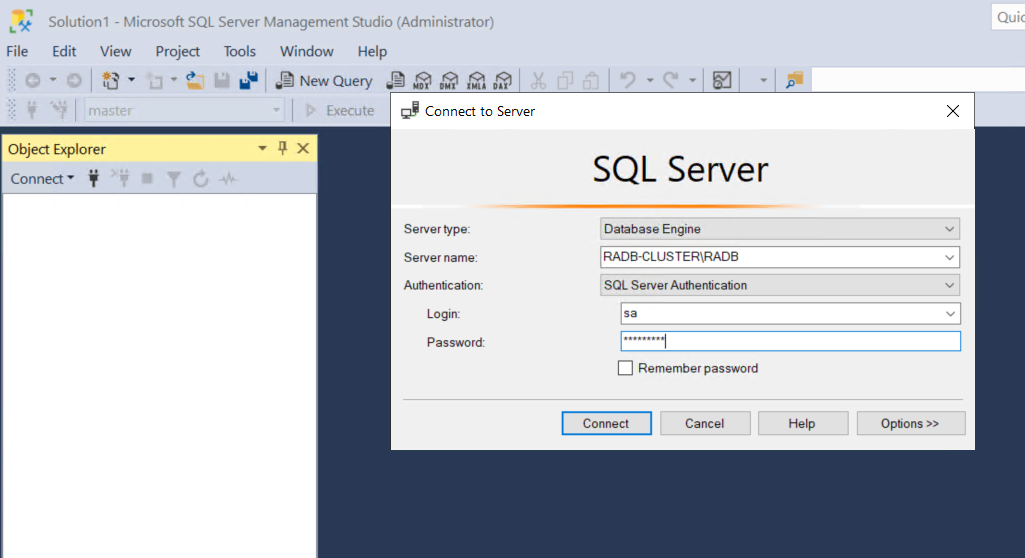The image size is (1025, 558).
Task: Click Connect Object Explorer plug icon
Action: click(93, 178)
